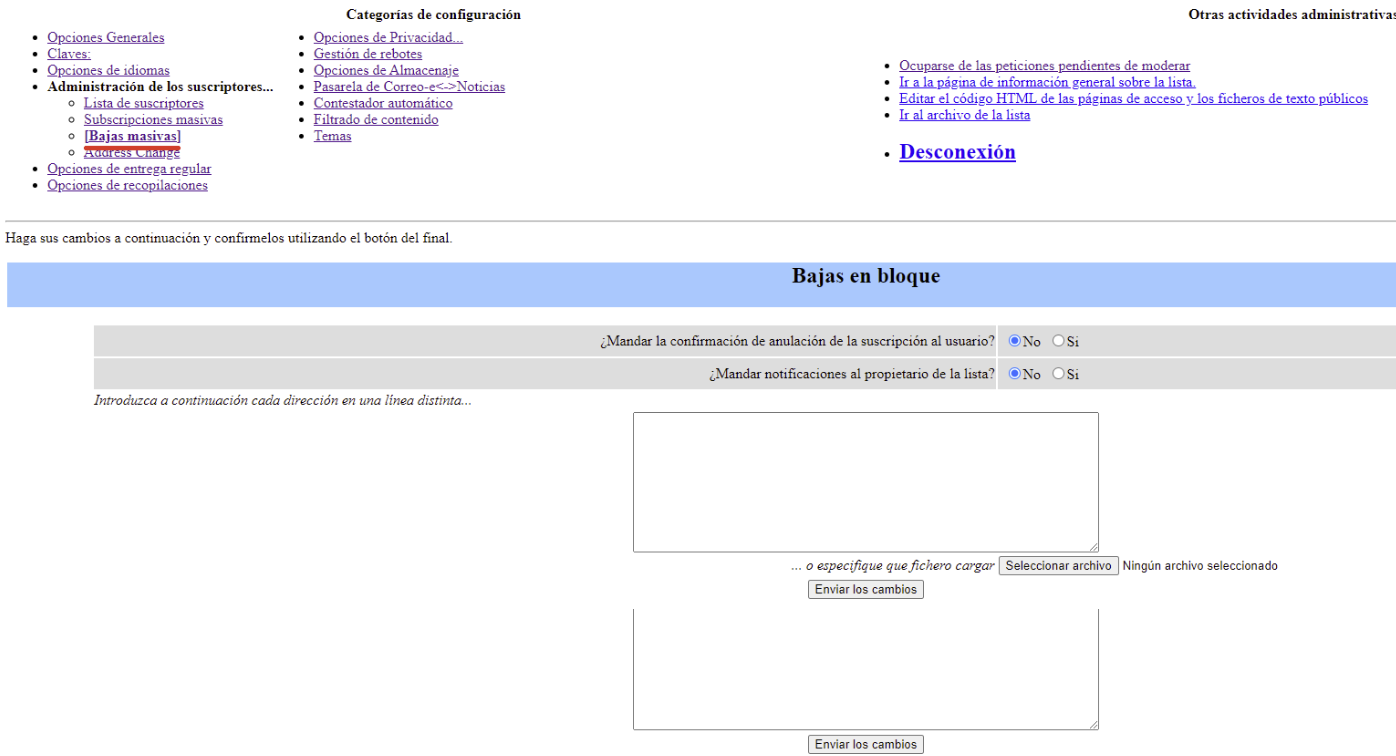Open Opciones de Almacenaje
The image size is (1396, 756).
[386, 71]
